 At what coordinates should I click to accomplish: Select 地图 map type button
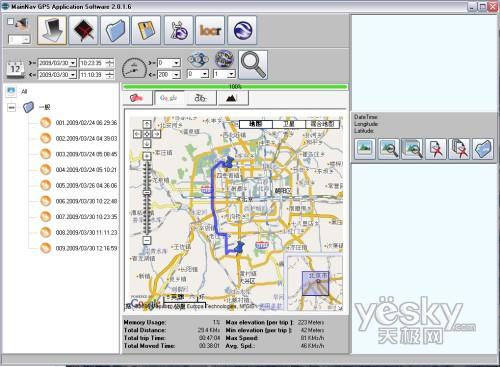click(256, 124)
